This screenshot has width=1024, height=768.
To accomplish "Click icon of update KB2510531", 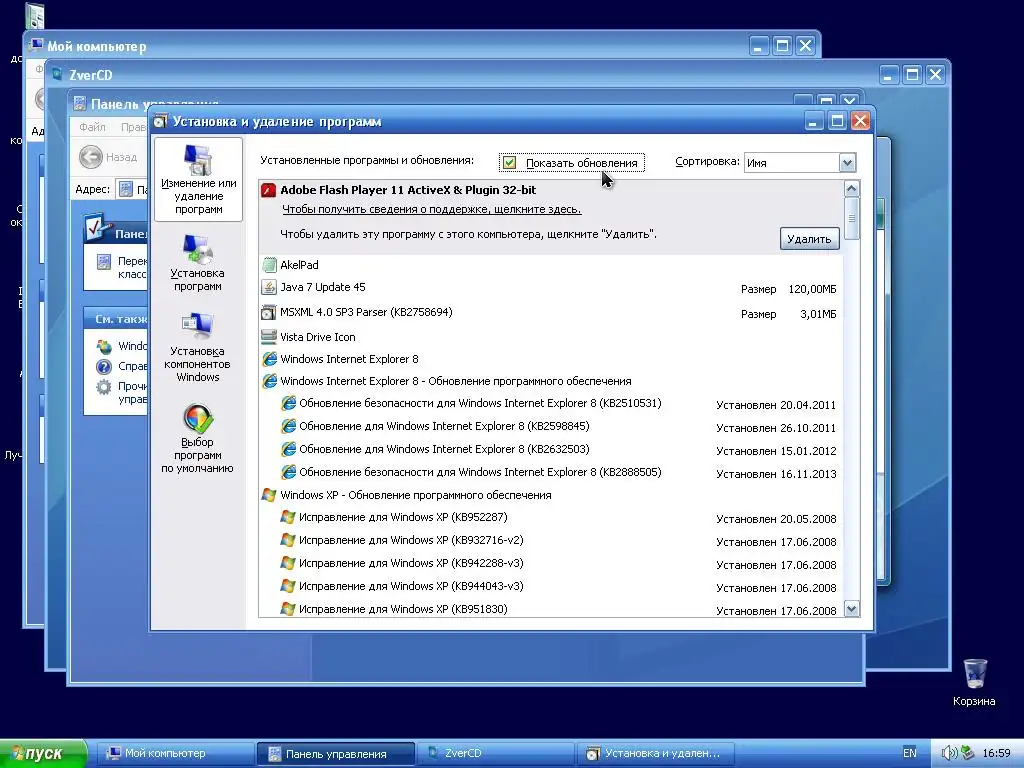I will point(288,404).
